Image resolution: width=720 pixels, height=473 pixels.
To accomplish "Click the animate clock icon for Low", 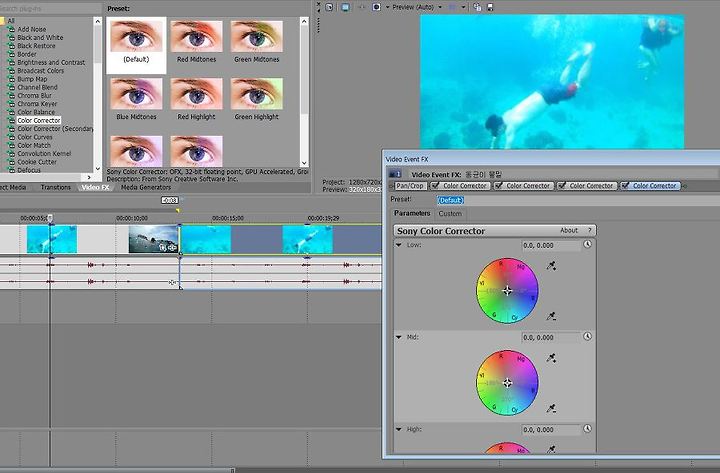I will 587,244.
